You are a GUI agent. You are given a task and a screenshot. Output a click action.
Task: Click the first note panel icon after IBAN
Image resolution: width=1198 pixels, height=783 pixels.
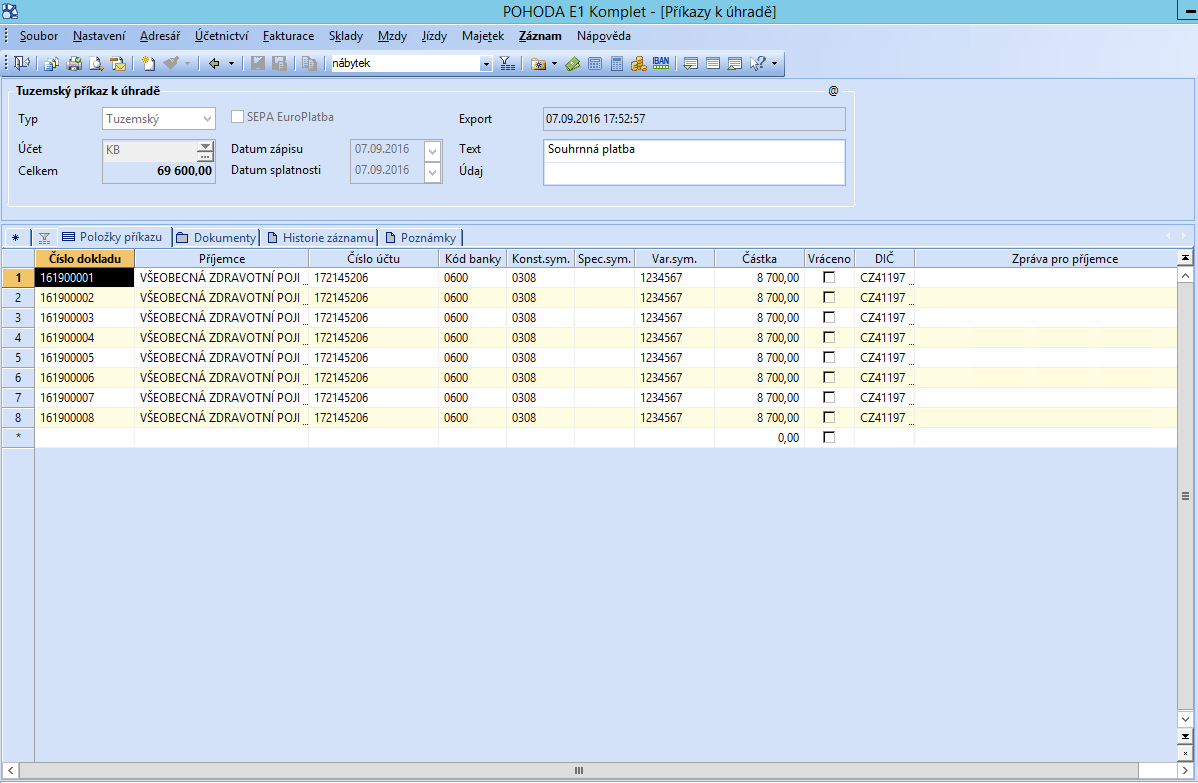(691, 63)
